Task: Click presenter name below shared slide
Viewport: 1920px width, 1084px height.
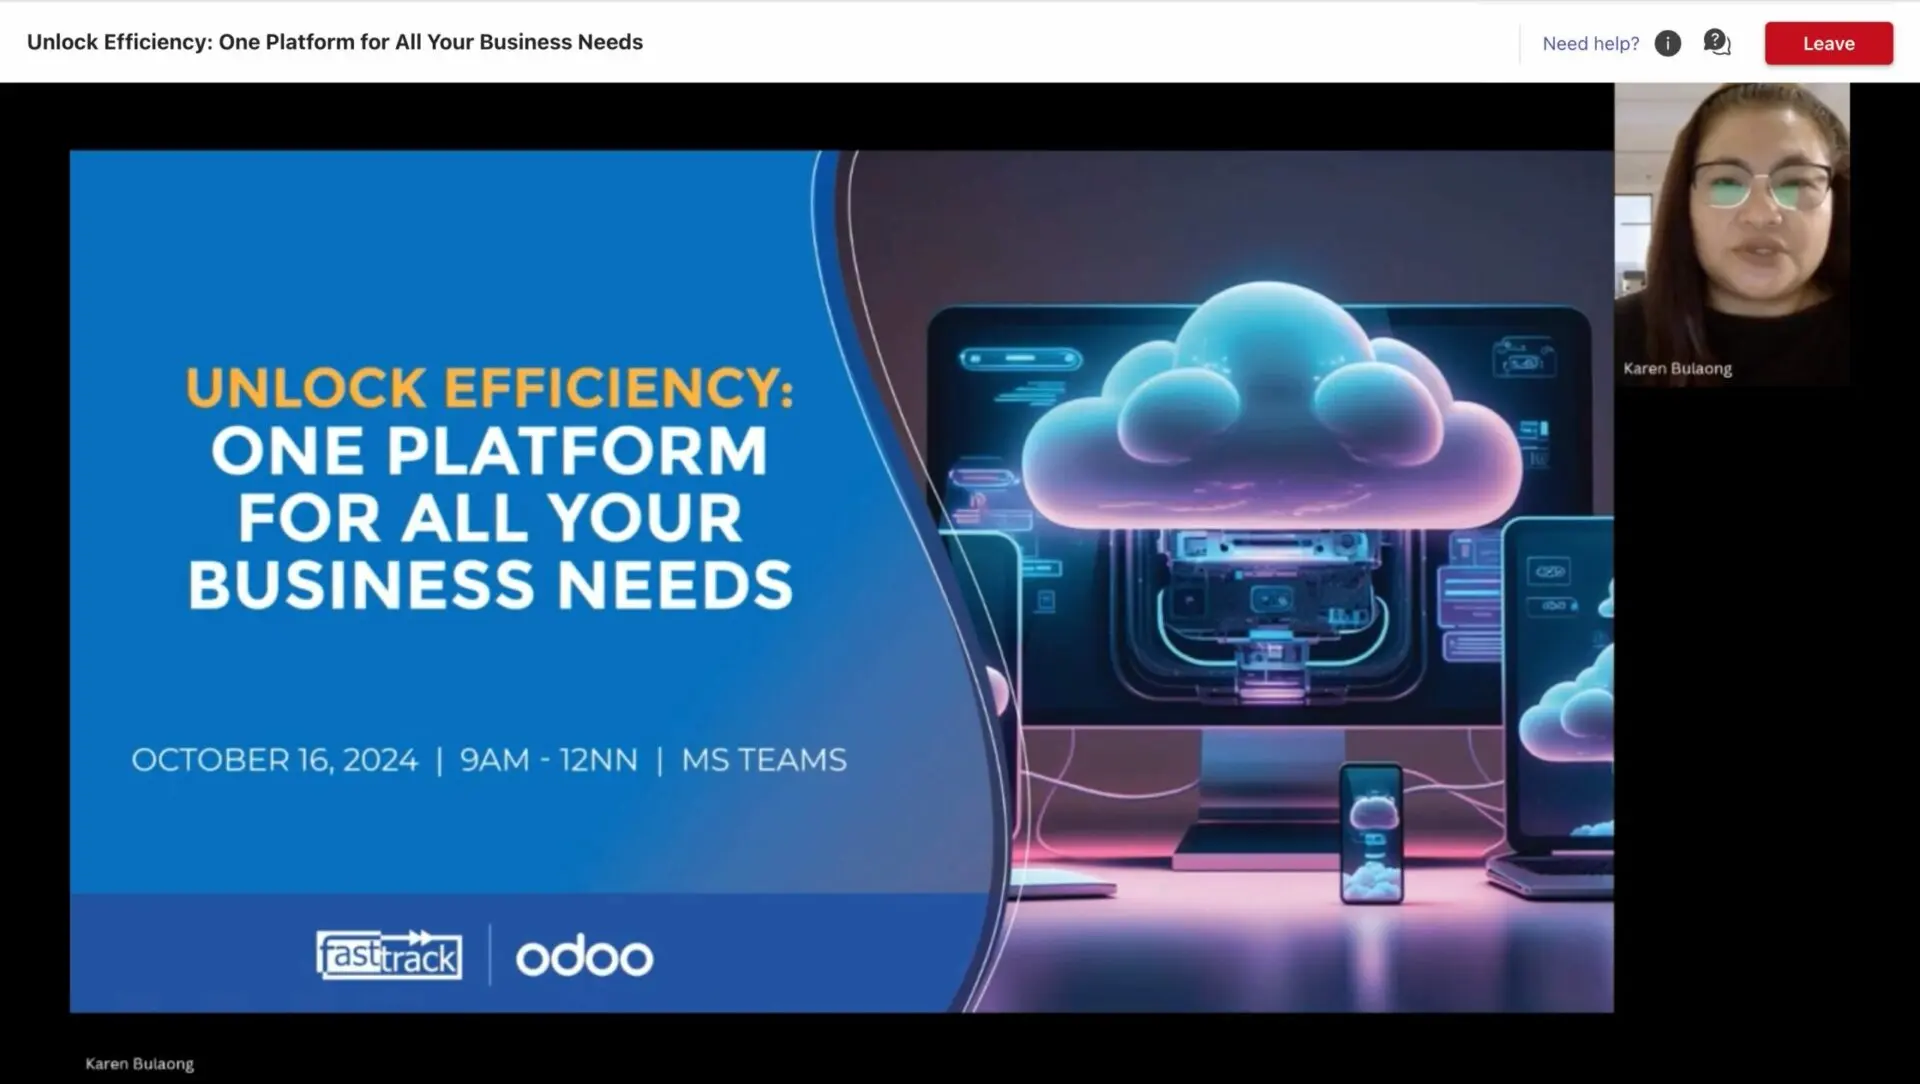Action: [x=139, y=1063]
